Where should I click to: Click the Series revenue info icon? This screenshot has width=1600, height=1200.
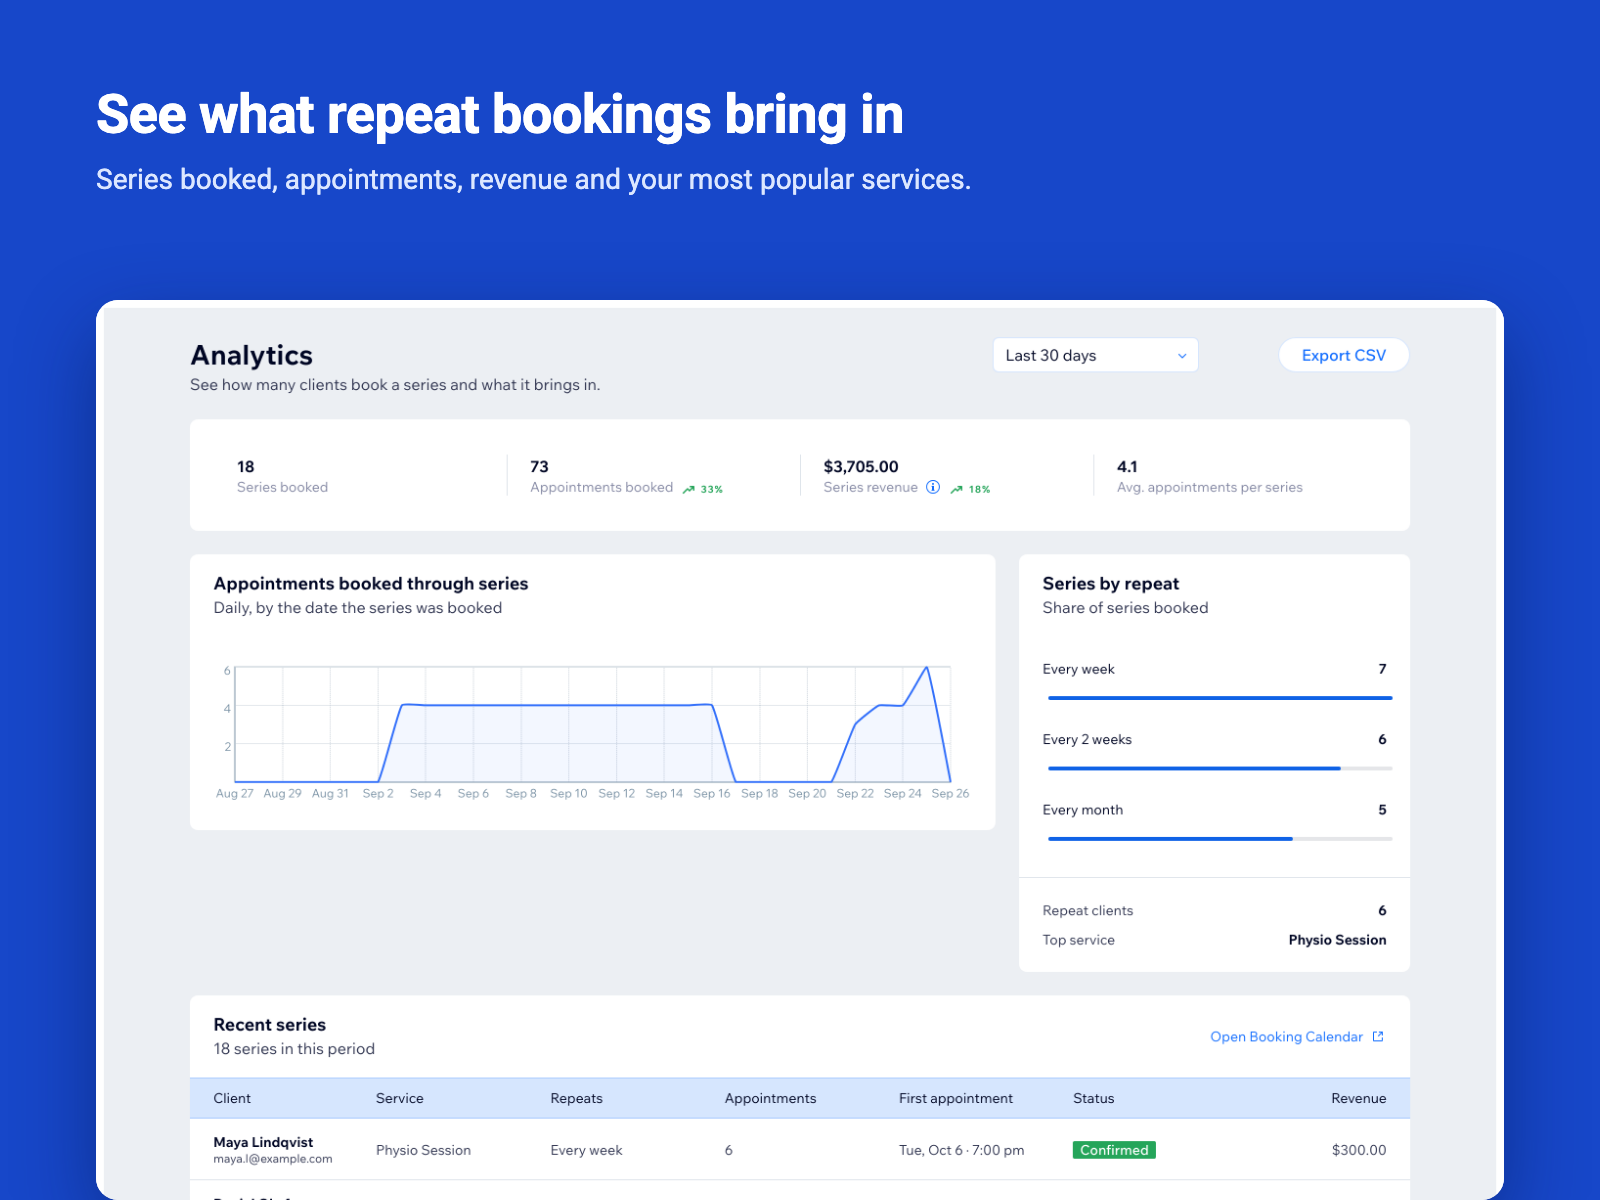pyautogui.click(x=933, y=487)
